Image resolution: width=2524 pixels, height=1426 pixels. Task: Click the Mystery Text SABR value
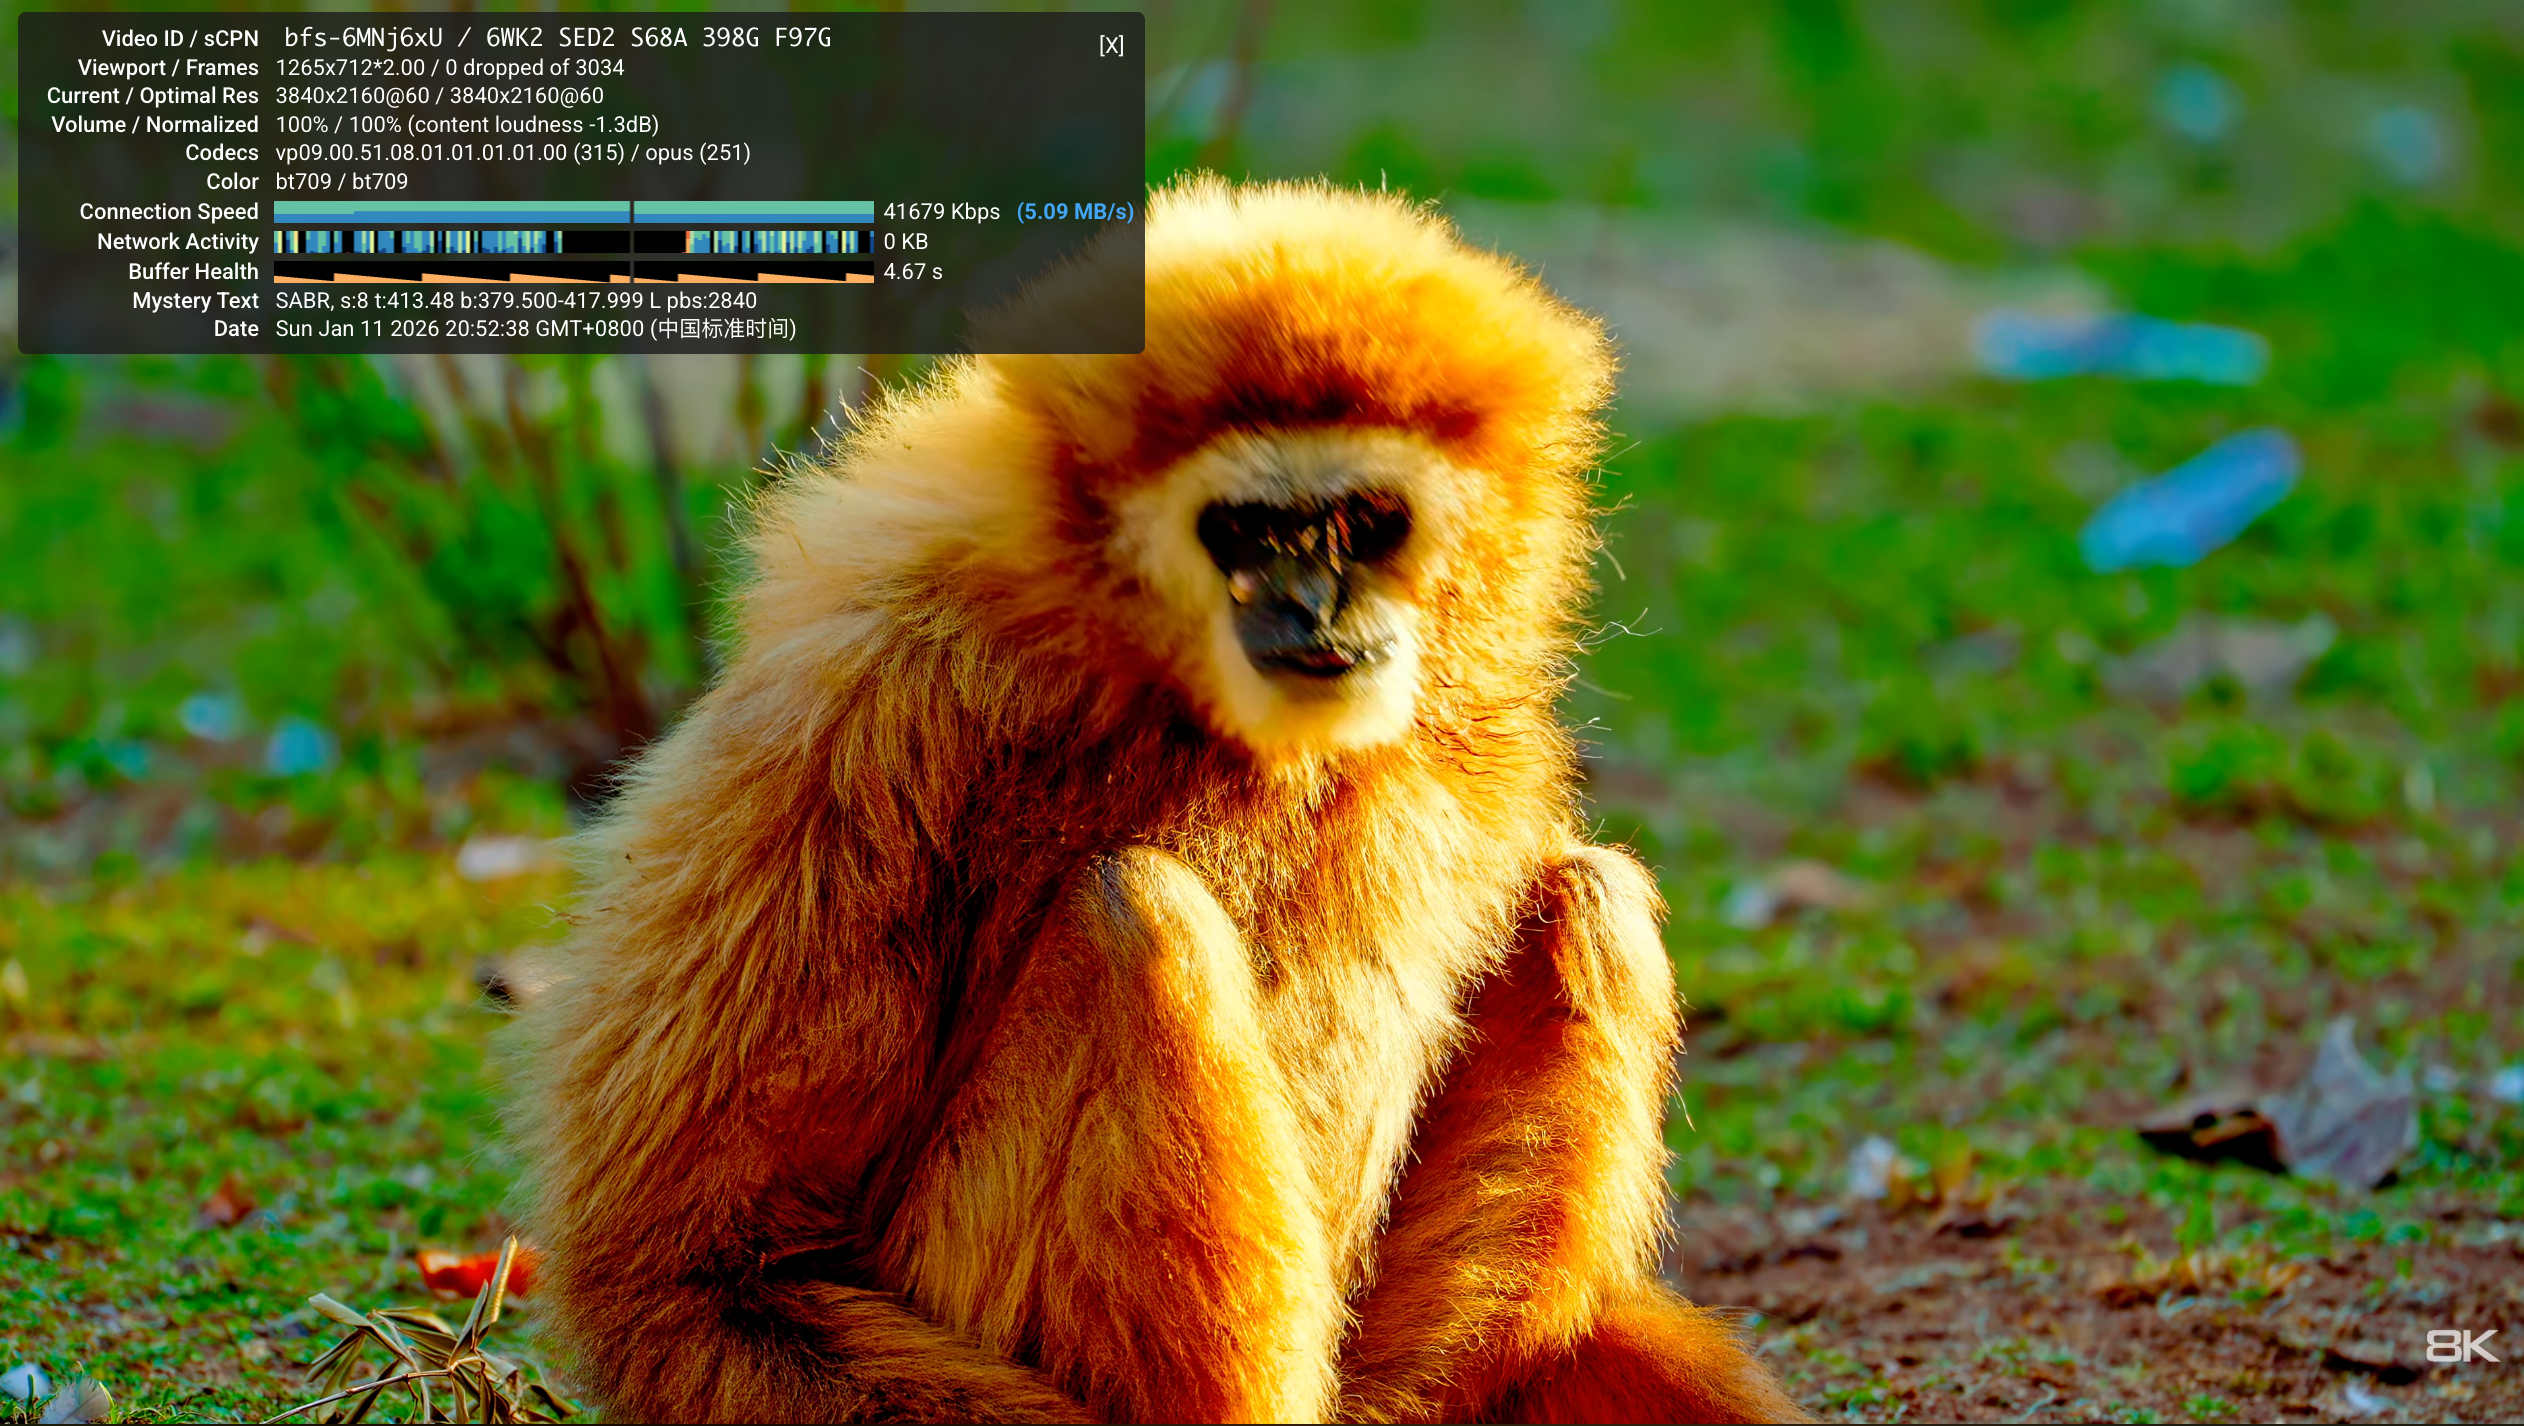515,301
